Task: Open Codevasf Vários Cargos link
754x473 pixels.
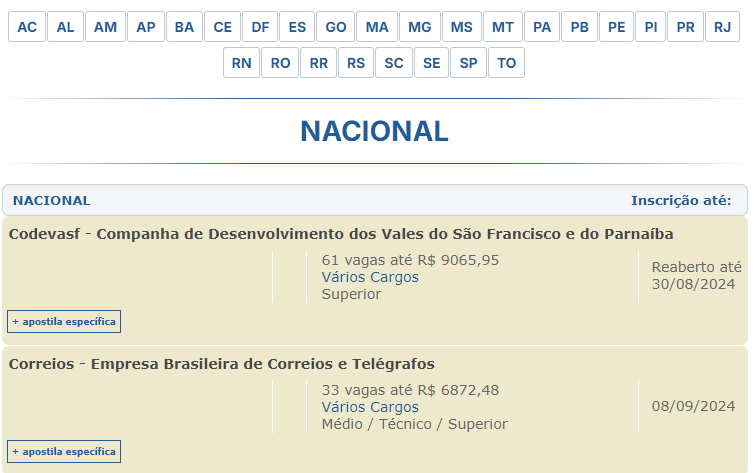Action: [370, 277]
